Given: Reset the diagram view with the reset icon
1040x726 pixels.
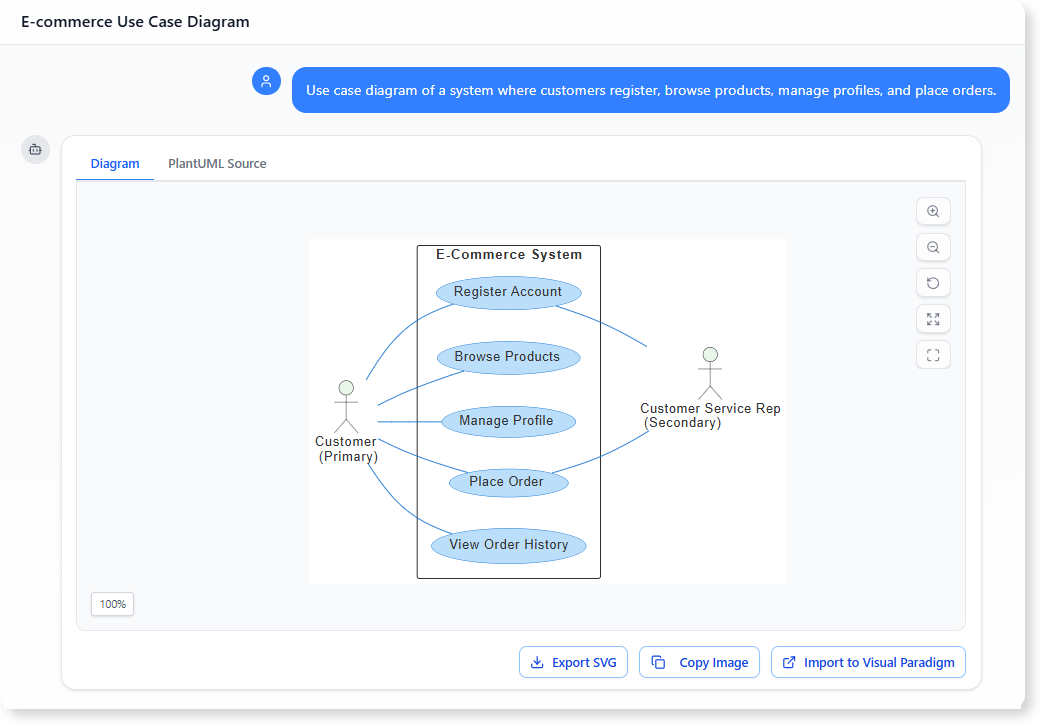Looking at the screenshot, I should click(932, 283).
